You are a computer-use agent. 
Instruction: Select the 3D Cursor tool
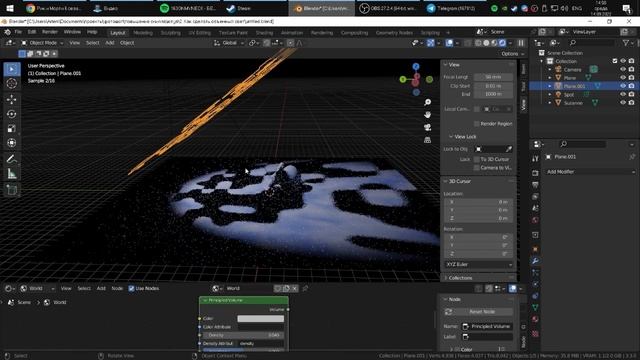coord(11,84)
